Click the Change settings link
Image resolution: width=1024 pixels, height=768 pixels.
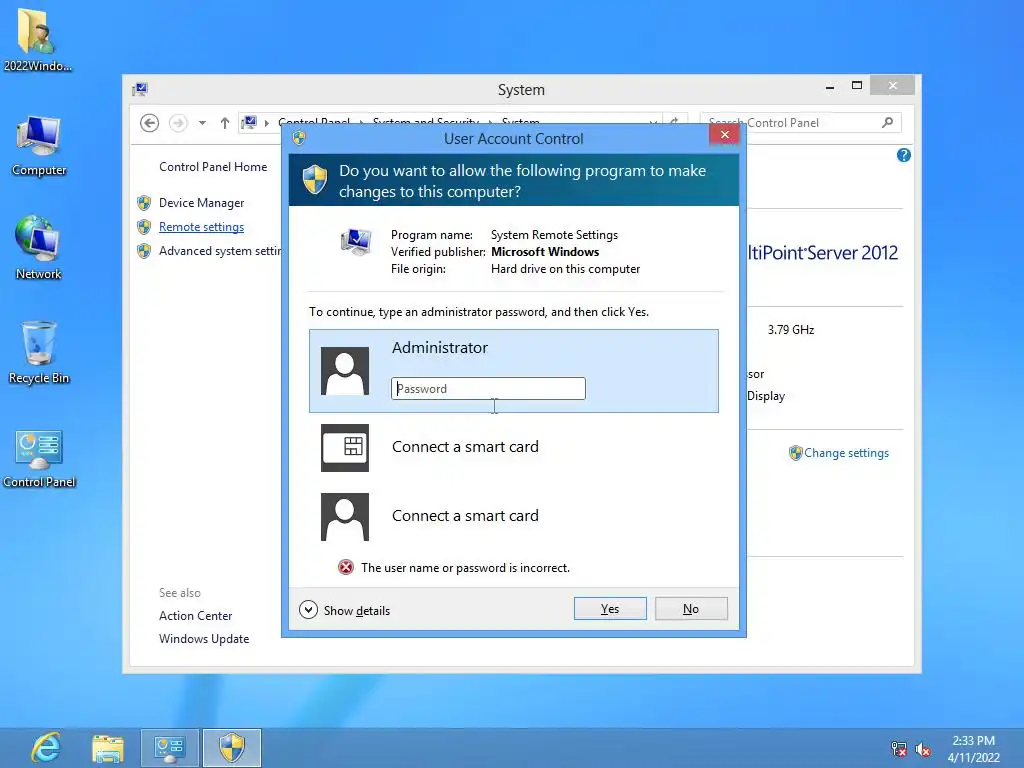[846, 453]
